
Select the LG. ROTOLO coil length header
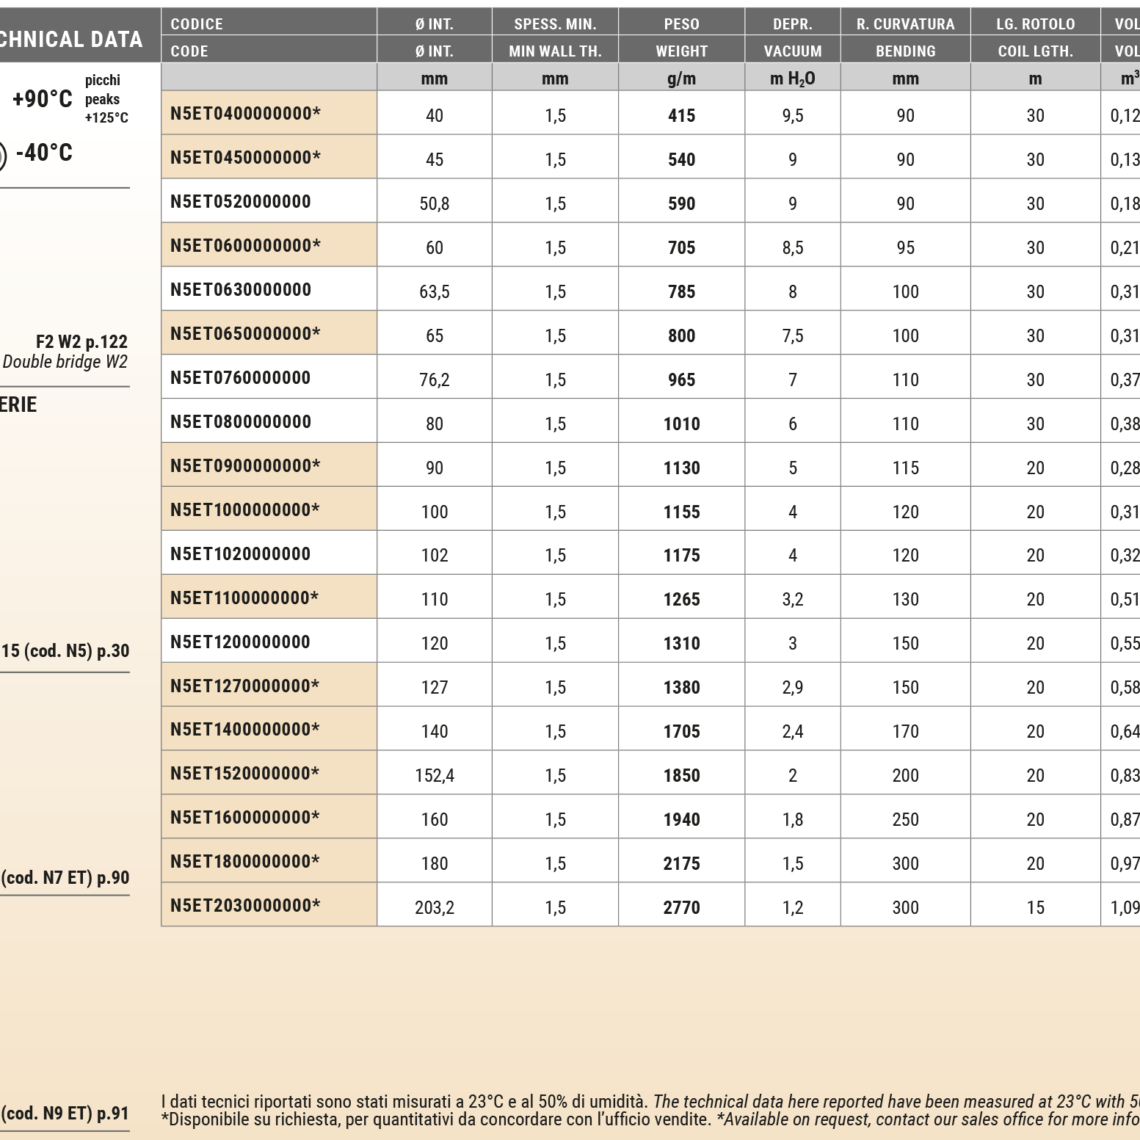(1035, 37)
